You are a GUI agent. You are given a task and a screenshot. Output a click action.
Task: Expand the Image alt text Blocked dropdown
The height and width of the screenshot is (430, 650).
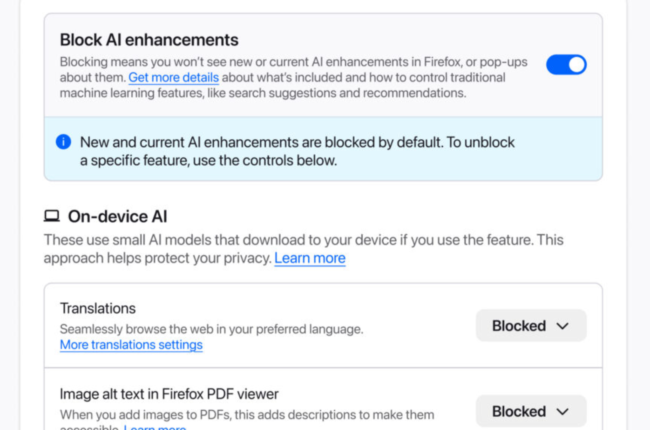click(x=530, y=411)
